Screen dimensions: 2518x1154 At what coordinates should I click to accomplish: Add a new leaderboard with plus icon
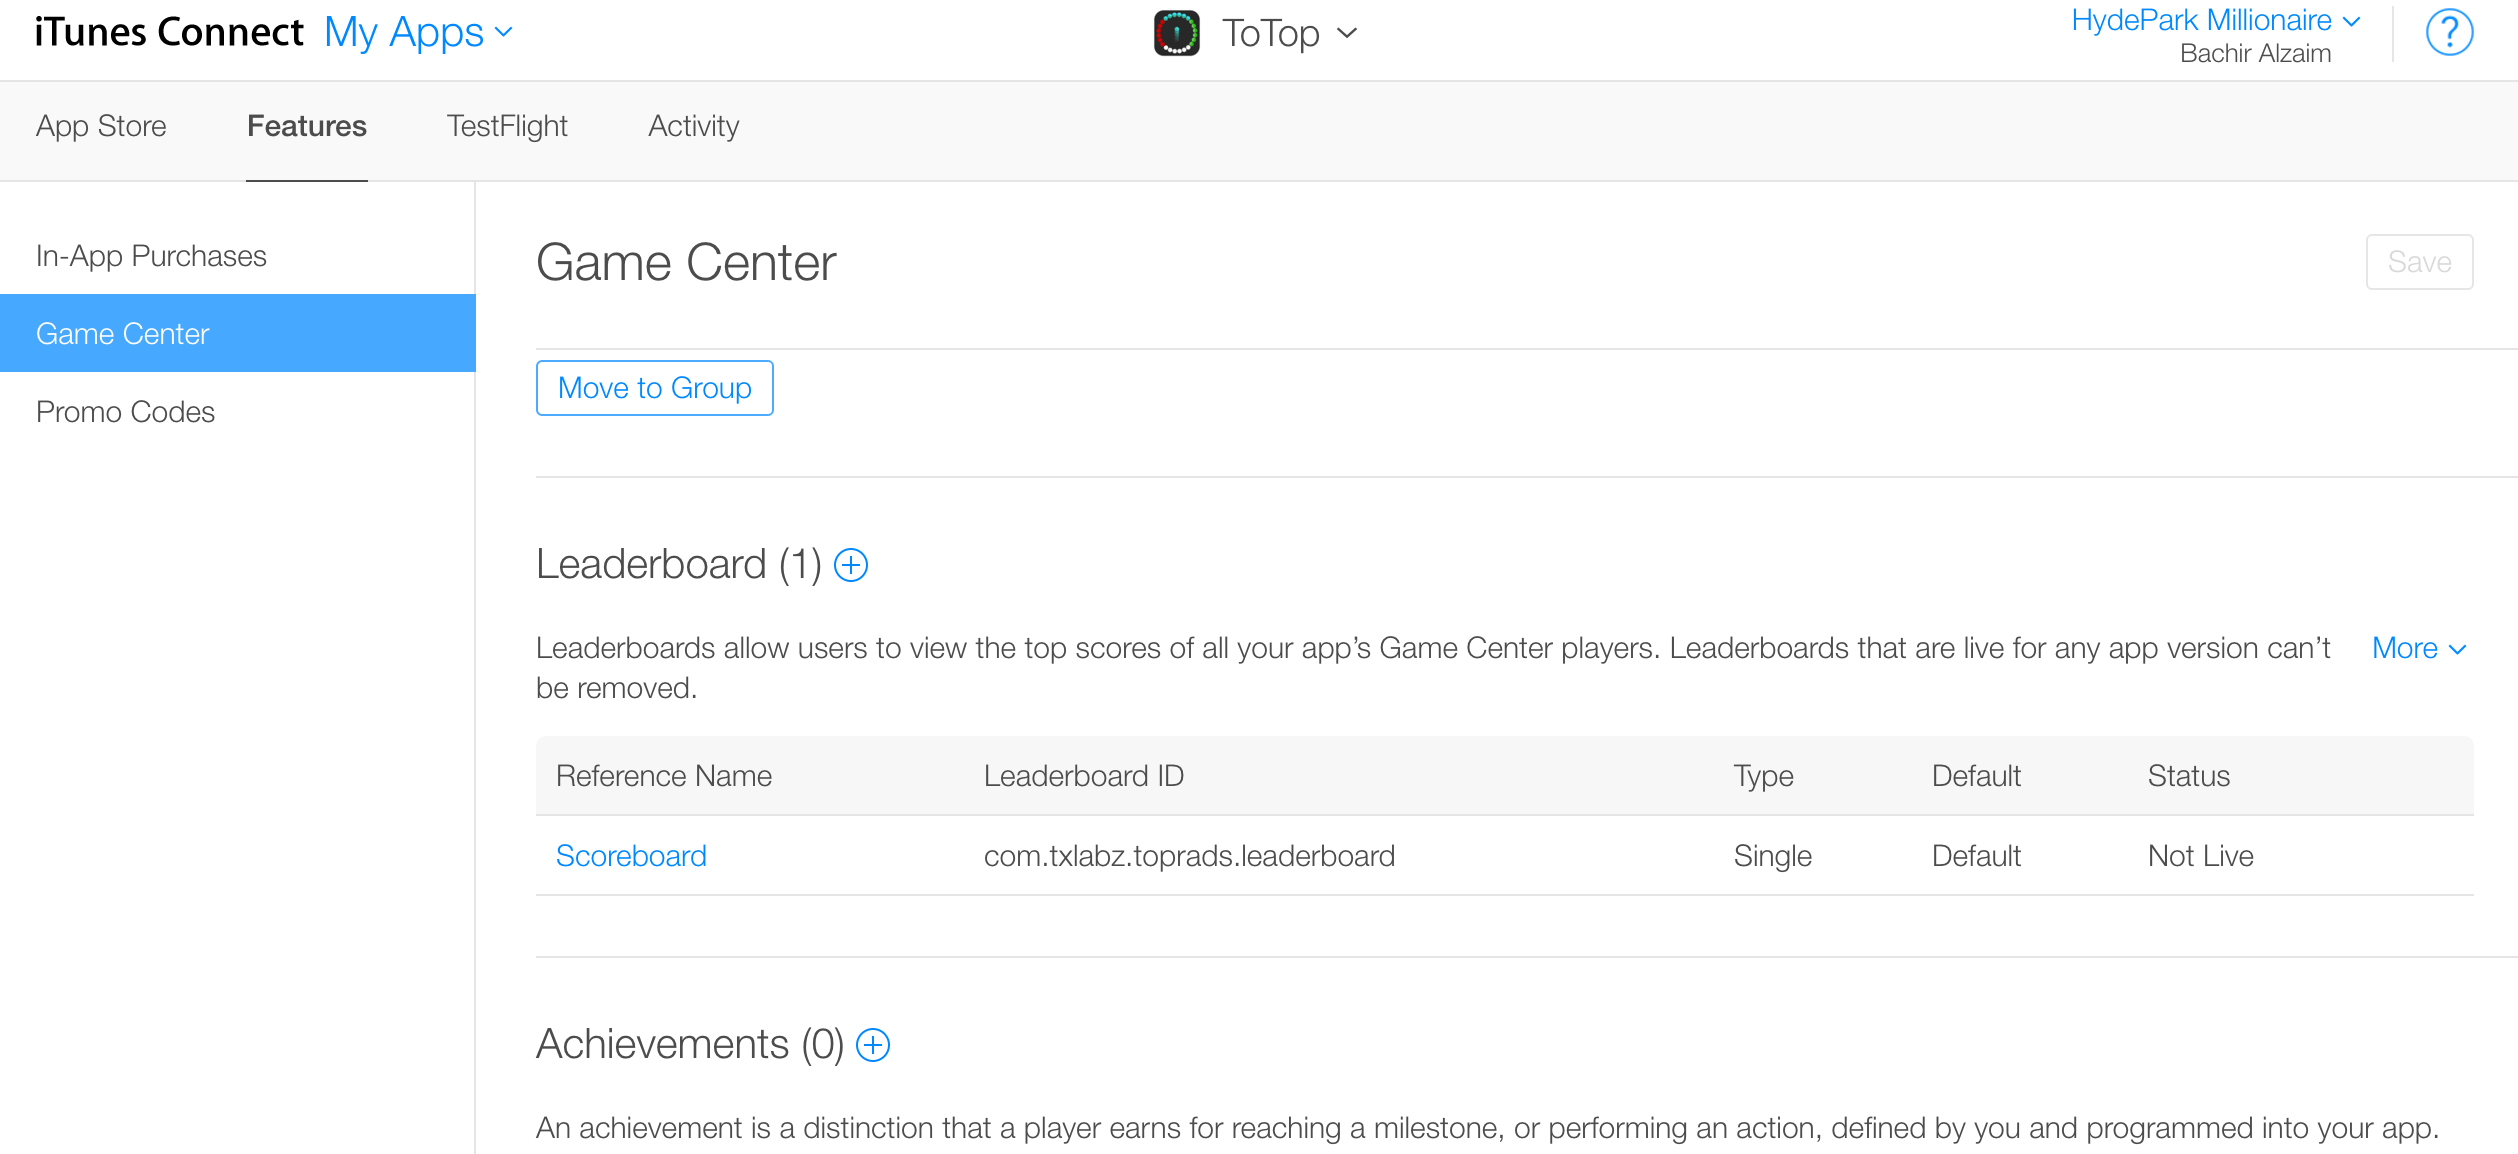[851, 565]
